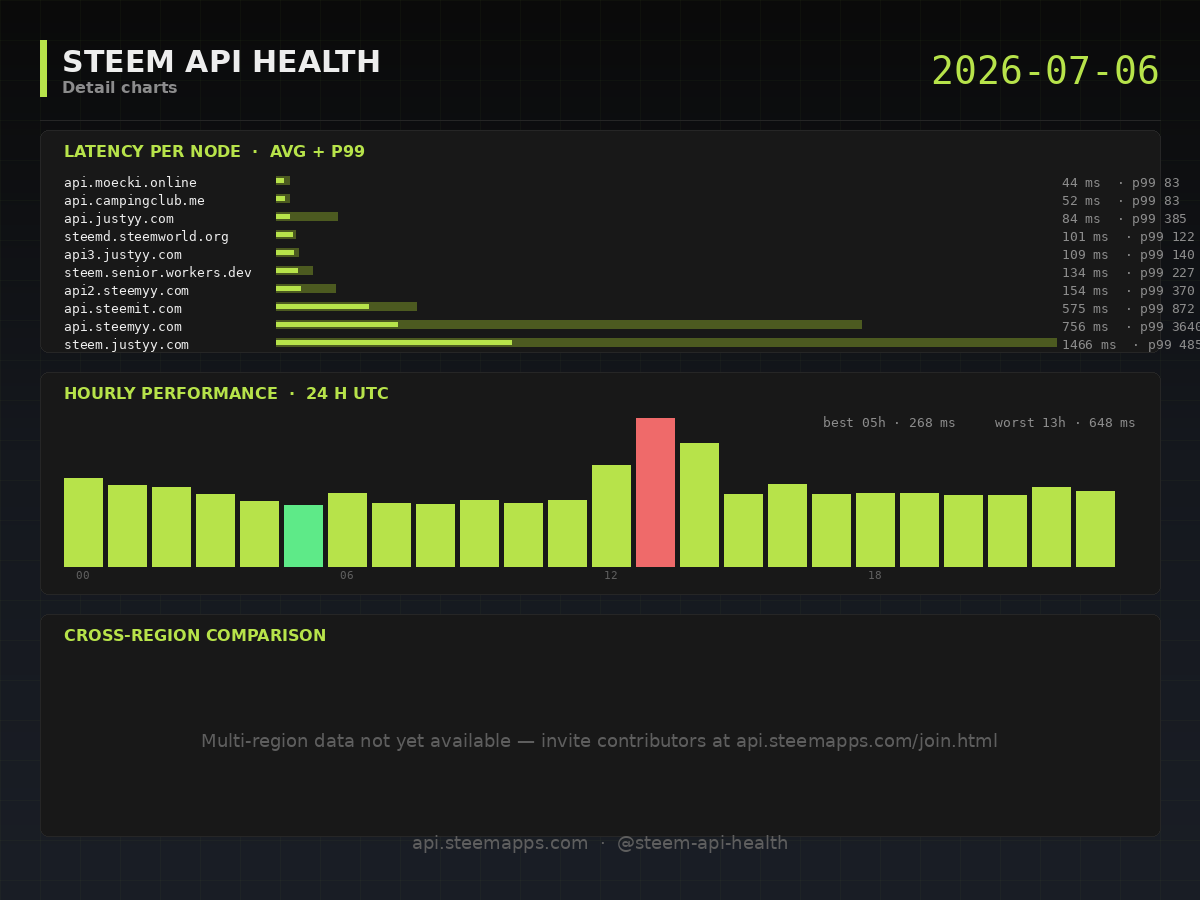Select the api.steemyy.com node label

pos(123,327)
